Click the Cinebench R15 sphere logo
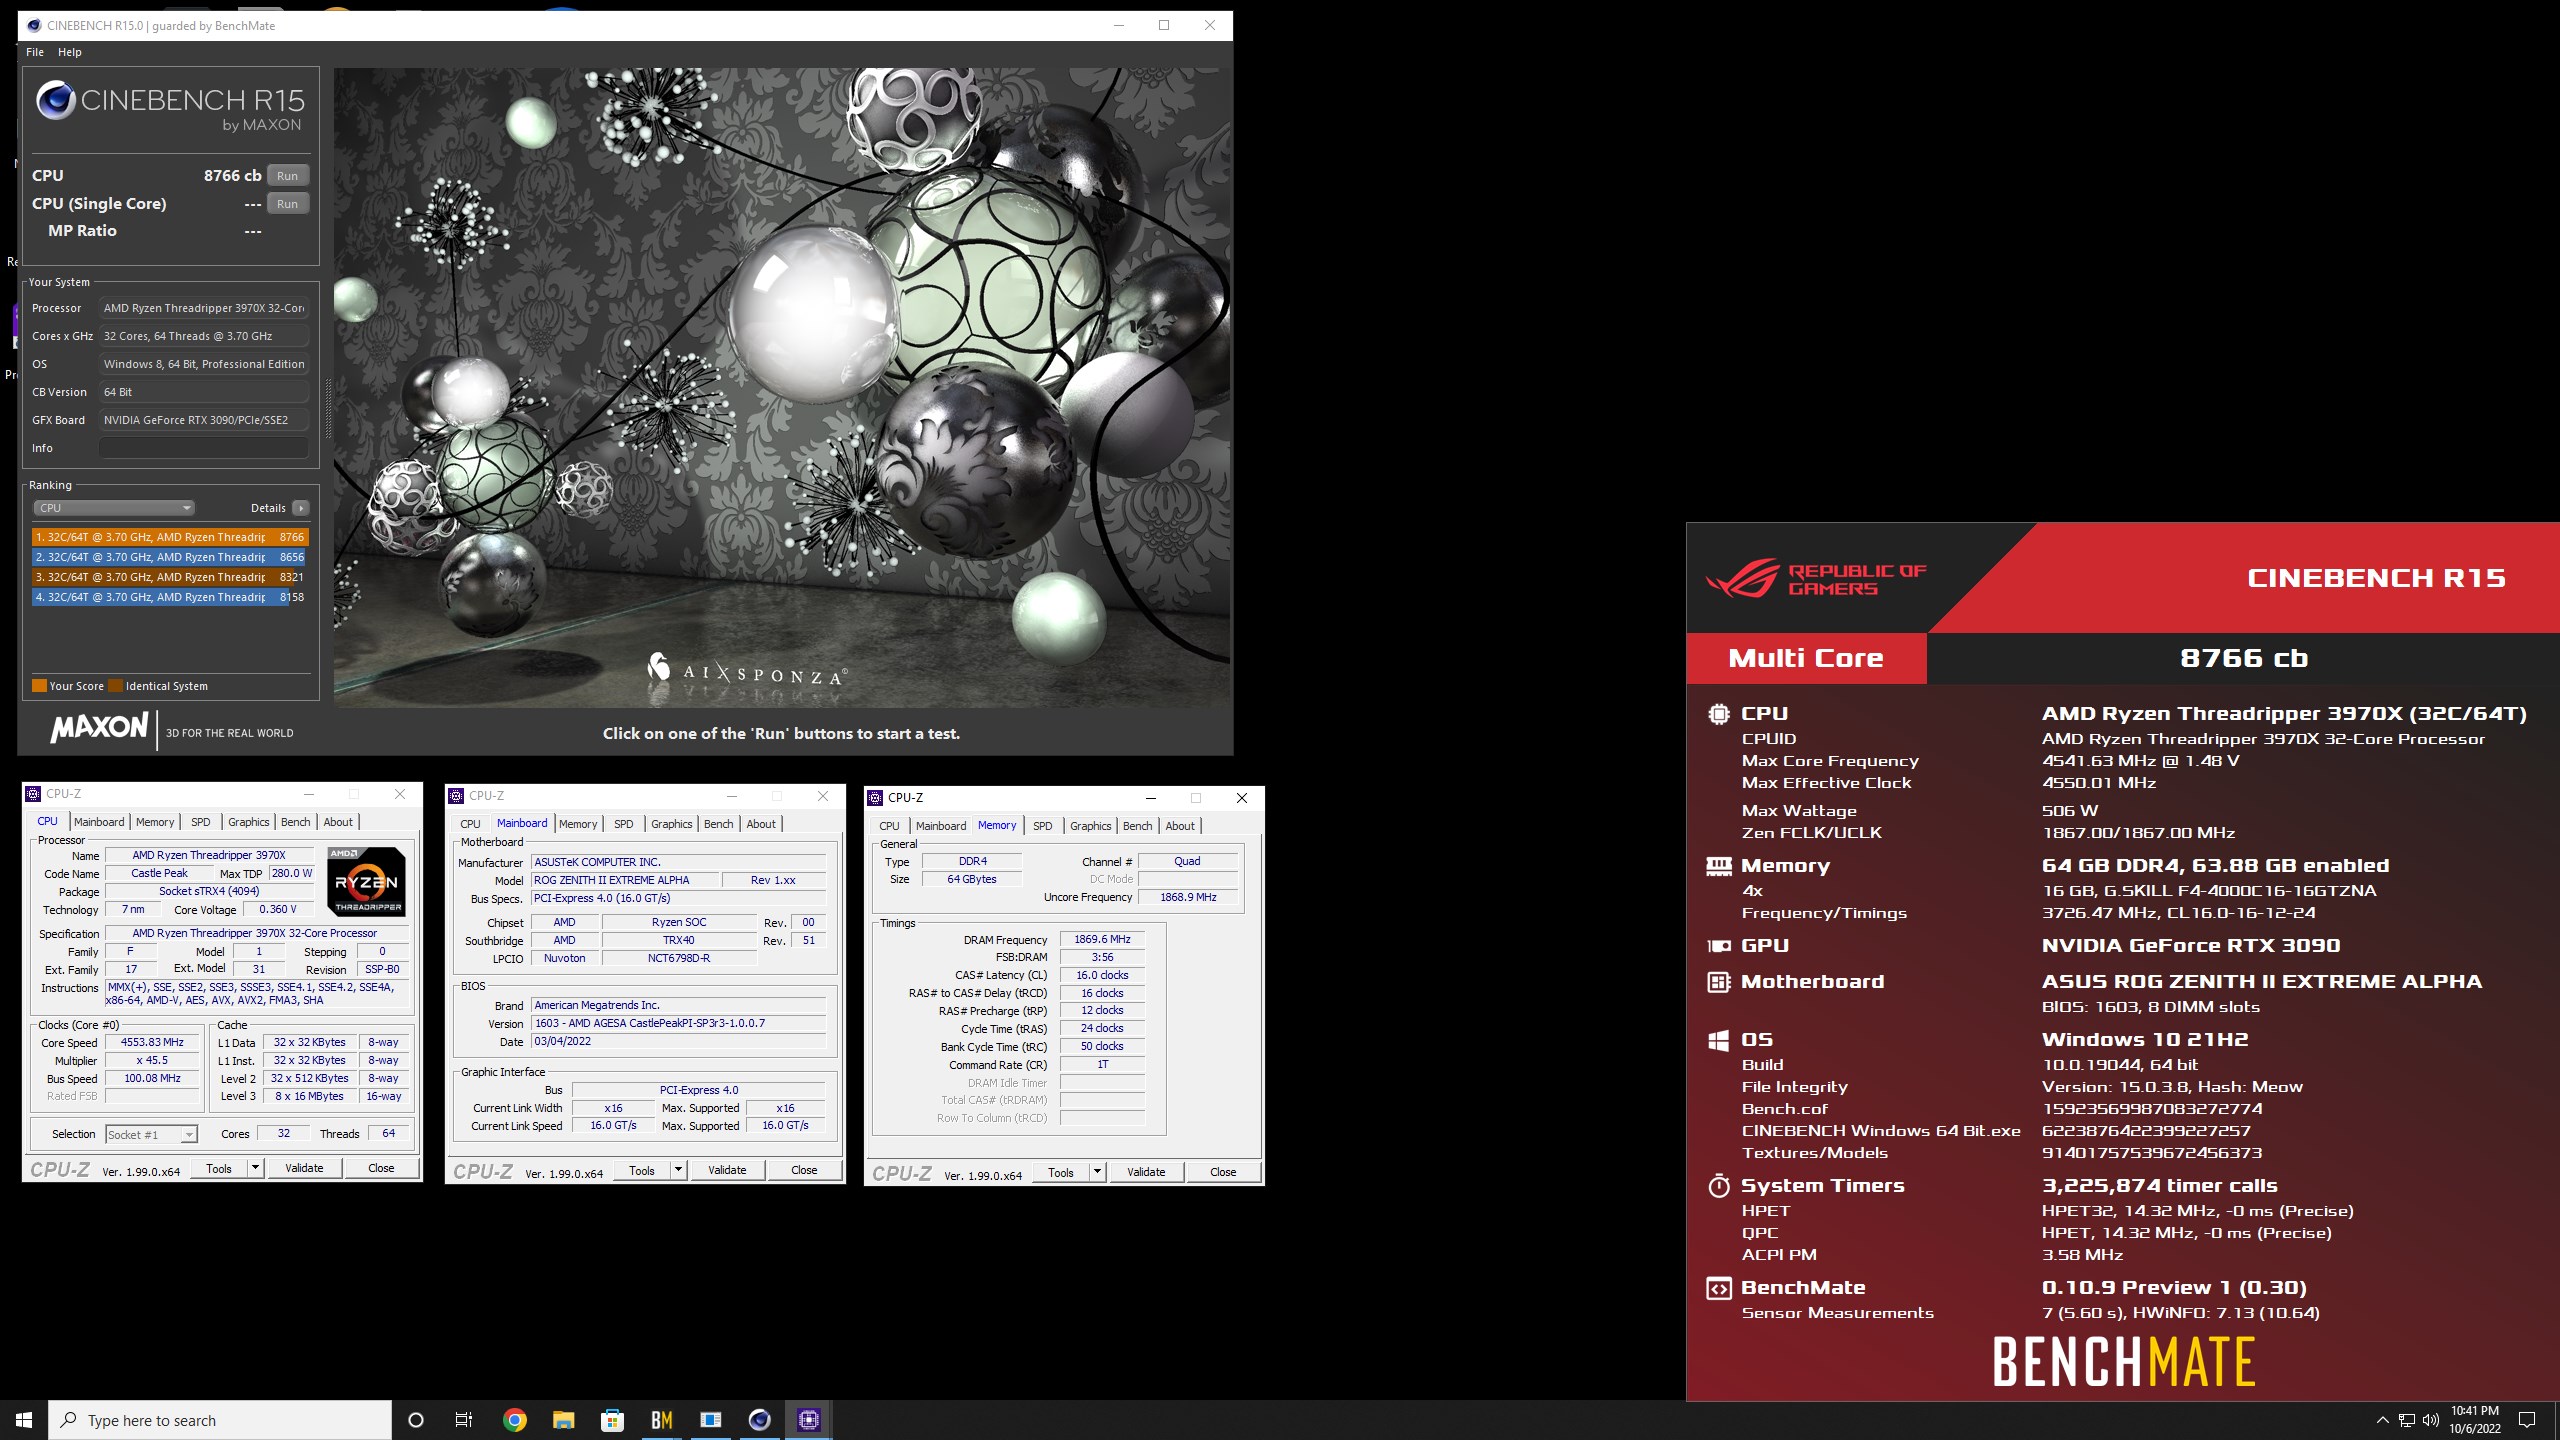Image resolution: width=2560 pixels, height=1440 pixels. point(55,101)
